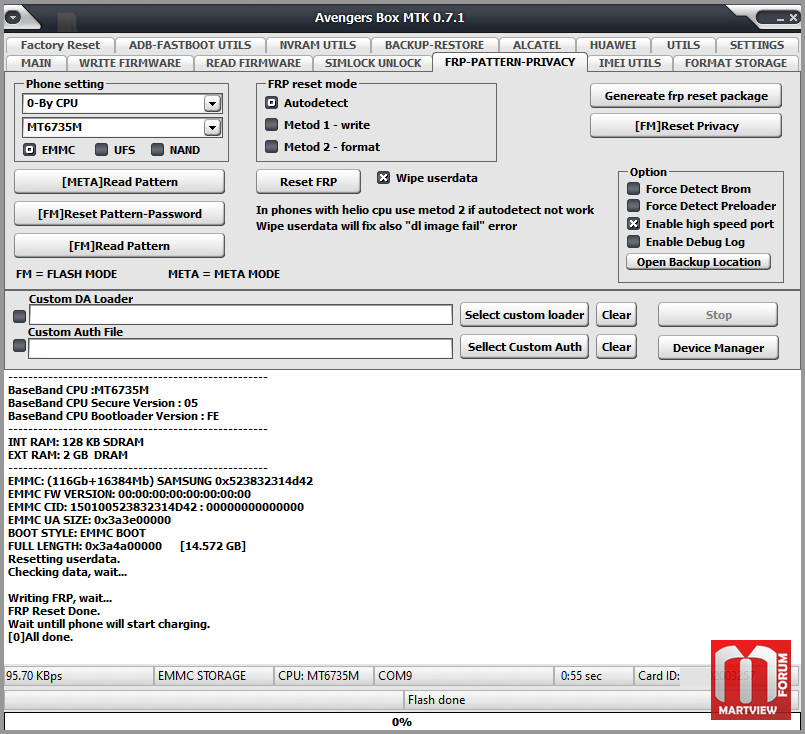
Task: Open the NVRAM UTILS tab
Action: click(x=318, y=45)
